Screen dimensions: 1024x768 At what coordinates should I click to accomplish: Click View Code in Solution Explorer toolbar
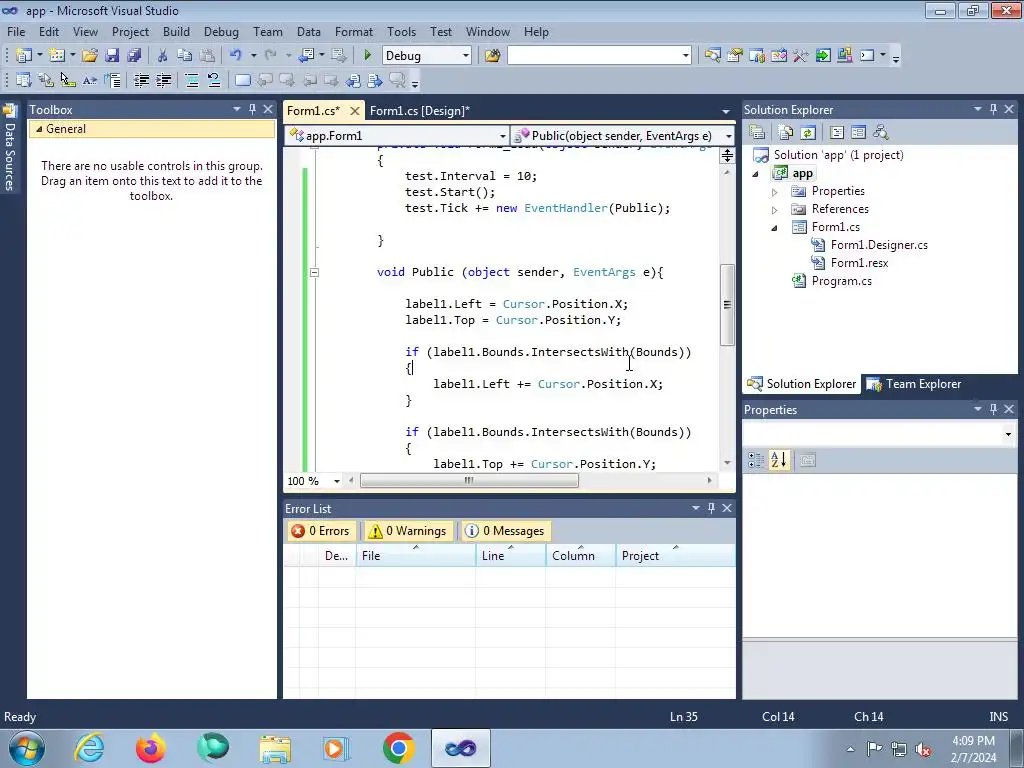[x=837, y=133]
